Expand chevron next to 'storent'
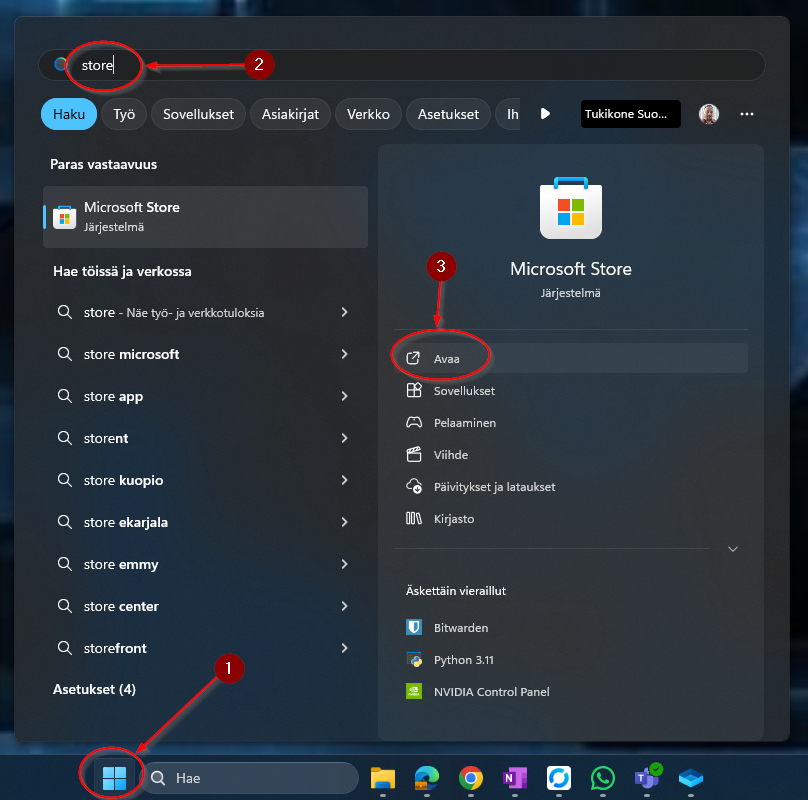 [x=344, y=438]
